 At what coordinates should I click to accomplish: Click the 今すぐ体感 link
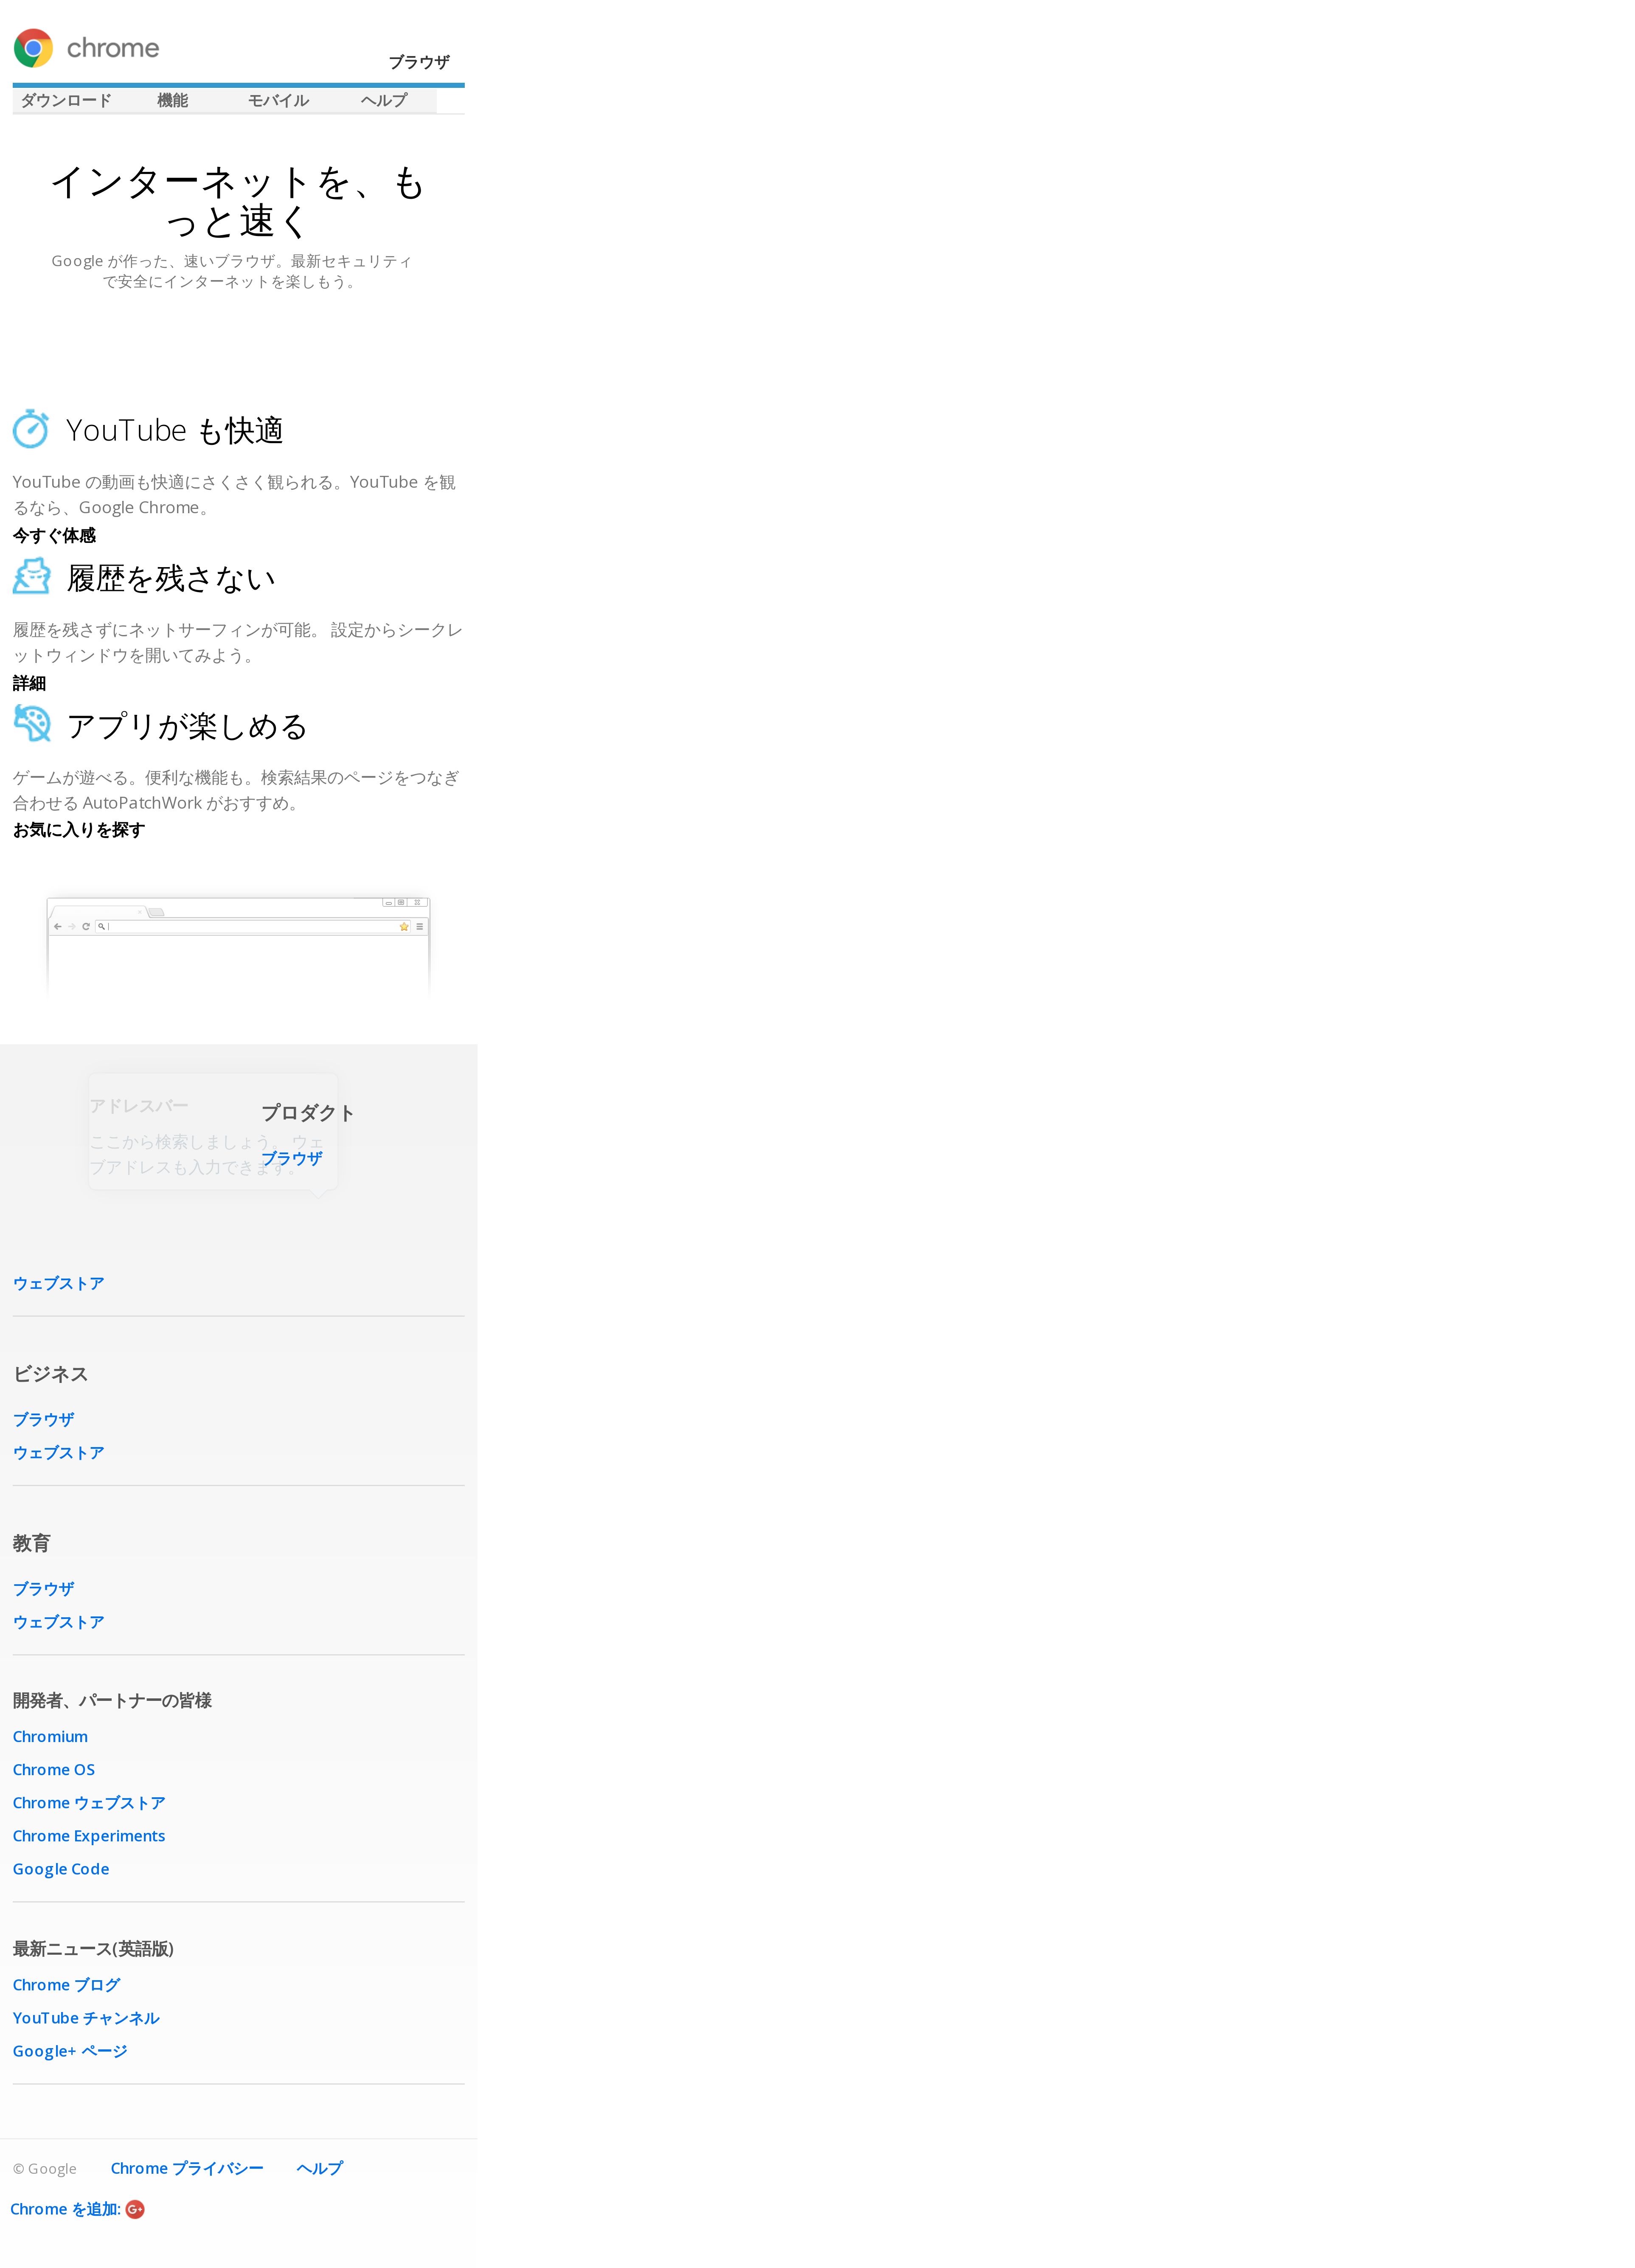[x=54, y=536]
